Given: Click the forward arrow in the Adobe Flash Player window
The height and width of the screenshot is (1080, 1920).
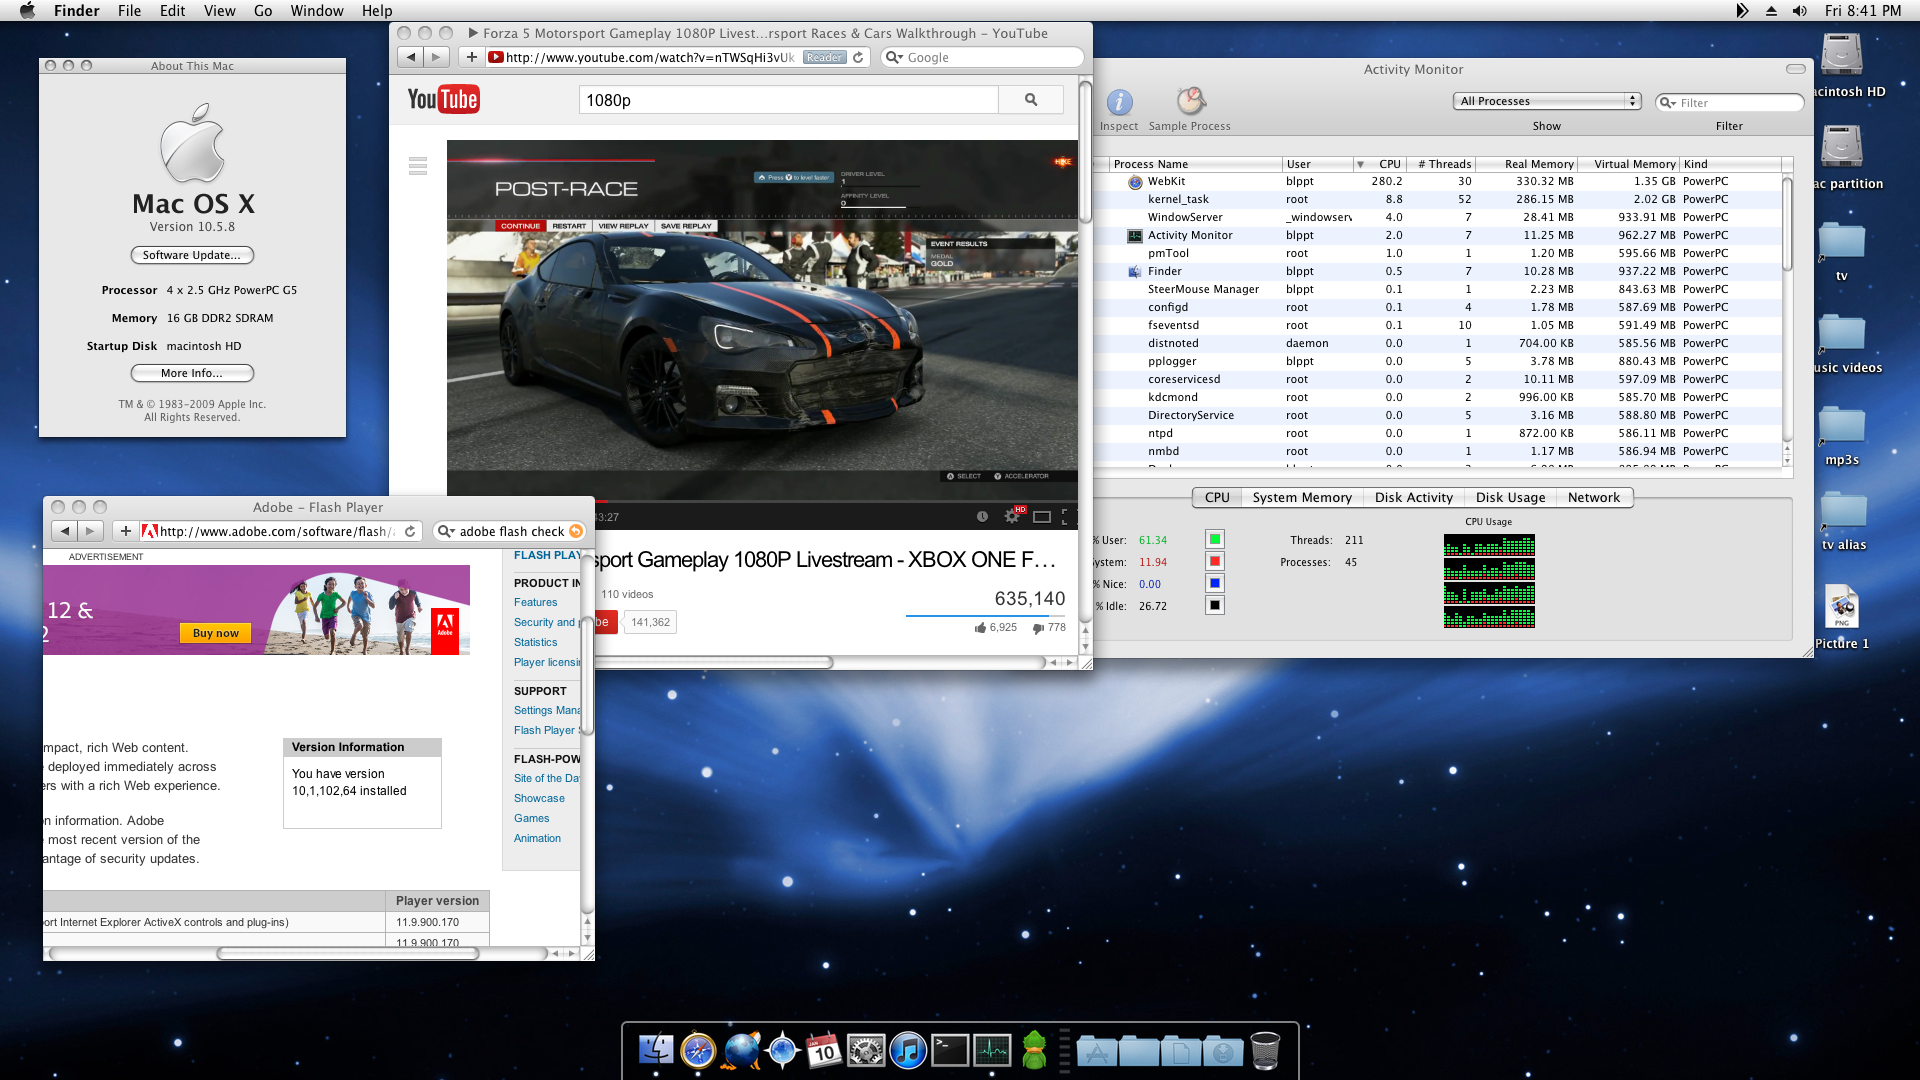Looking at the screenshot, I should (90, 532).
